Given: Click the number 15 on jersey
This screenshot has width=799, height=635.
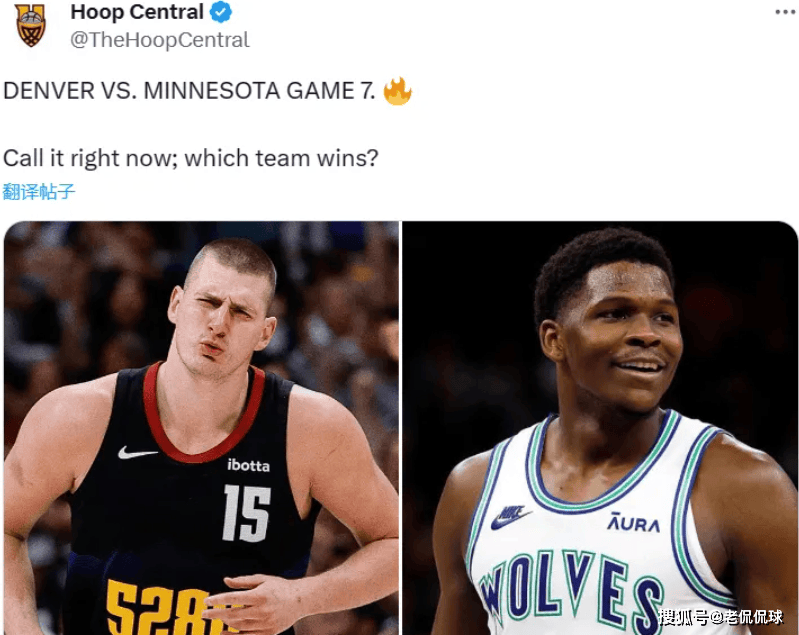Looking at the screenshot, I should (x=247, y=513).
